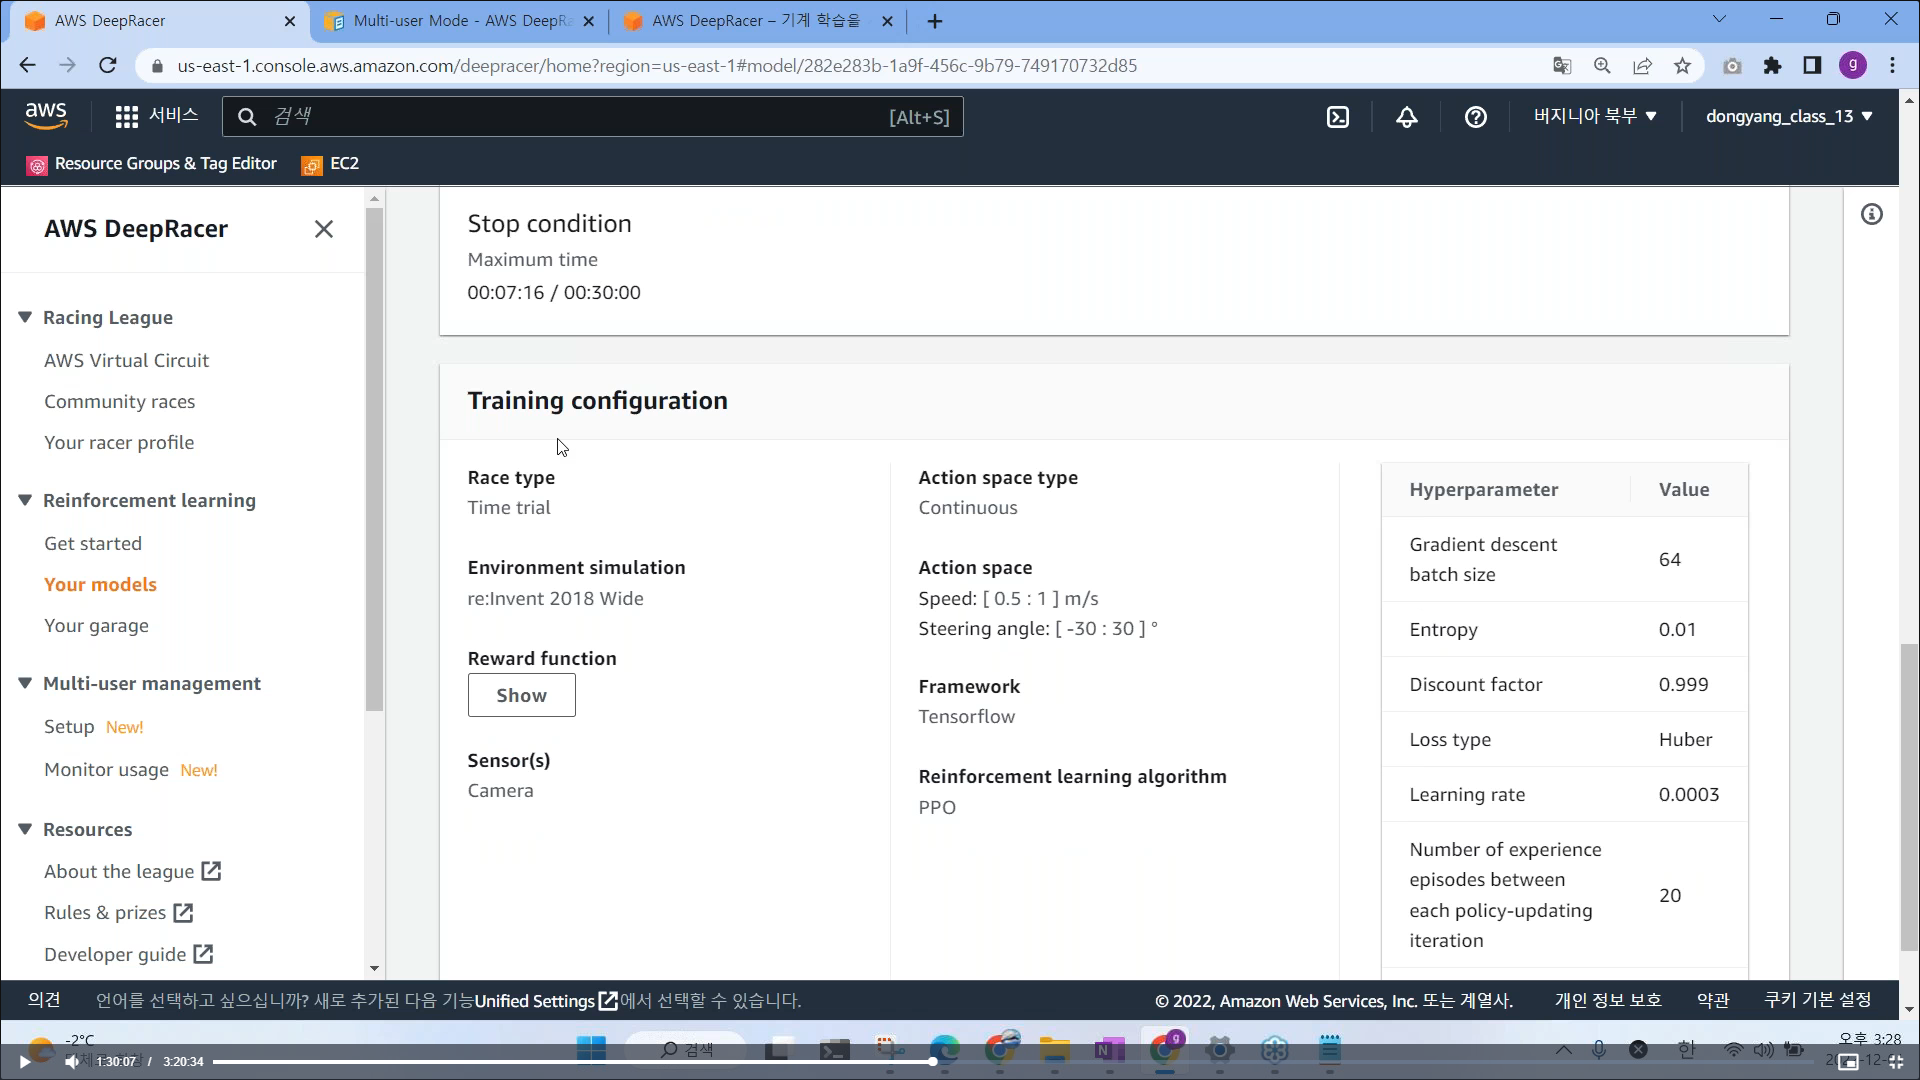Open the region dropdown 버지니아 북부
The width and height of the screenshot is (1920, 1080).
tap(1595, 116)
